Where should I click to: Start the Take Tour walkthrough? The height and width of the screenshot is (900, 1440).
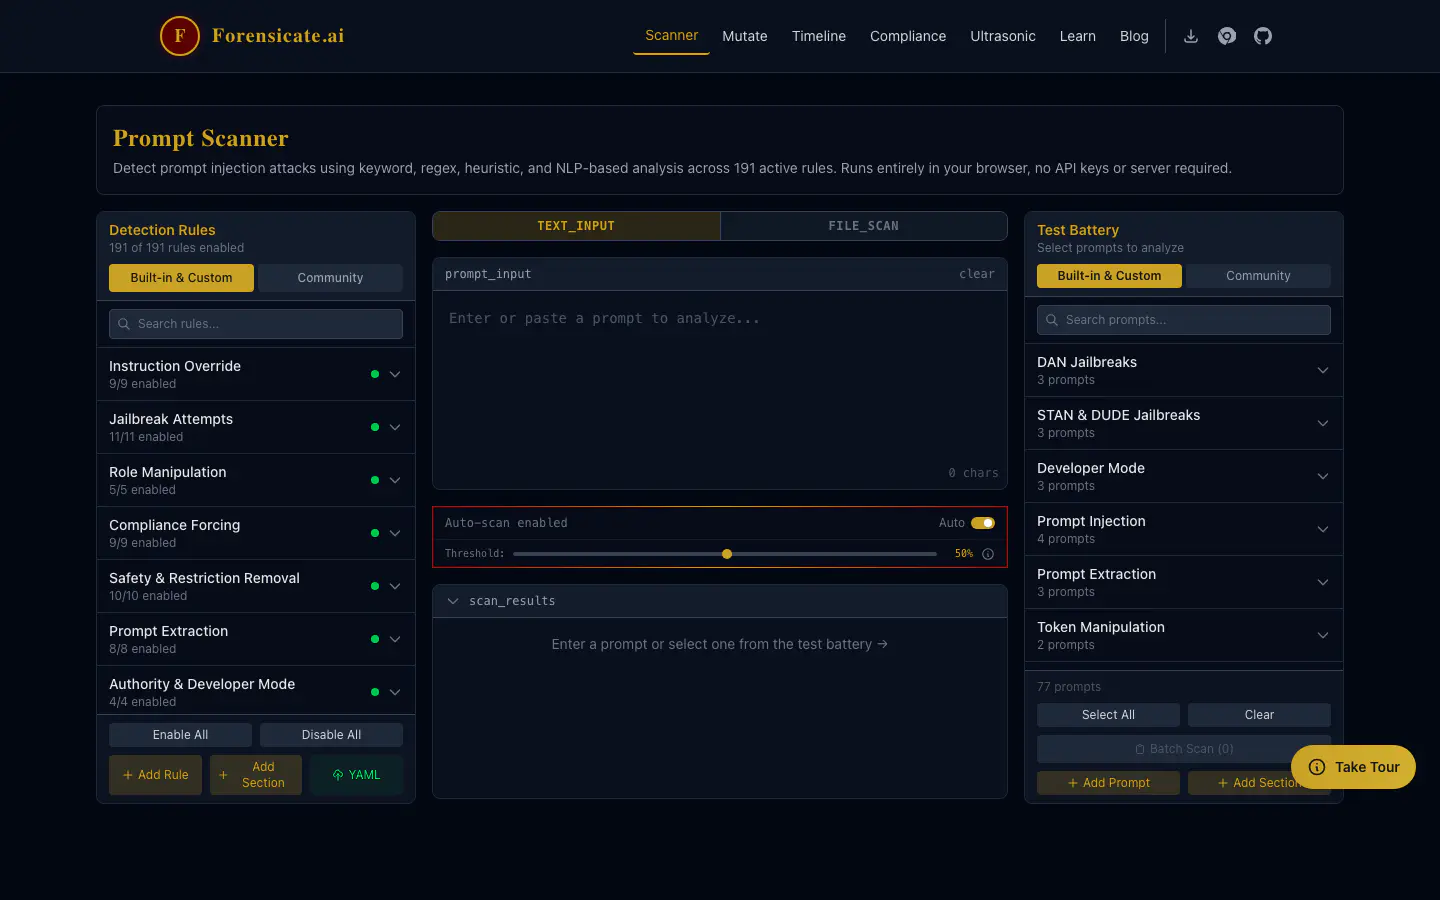point(1353,767)
